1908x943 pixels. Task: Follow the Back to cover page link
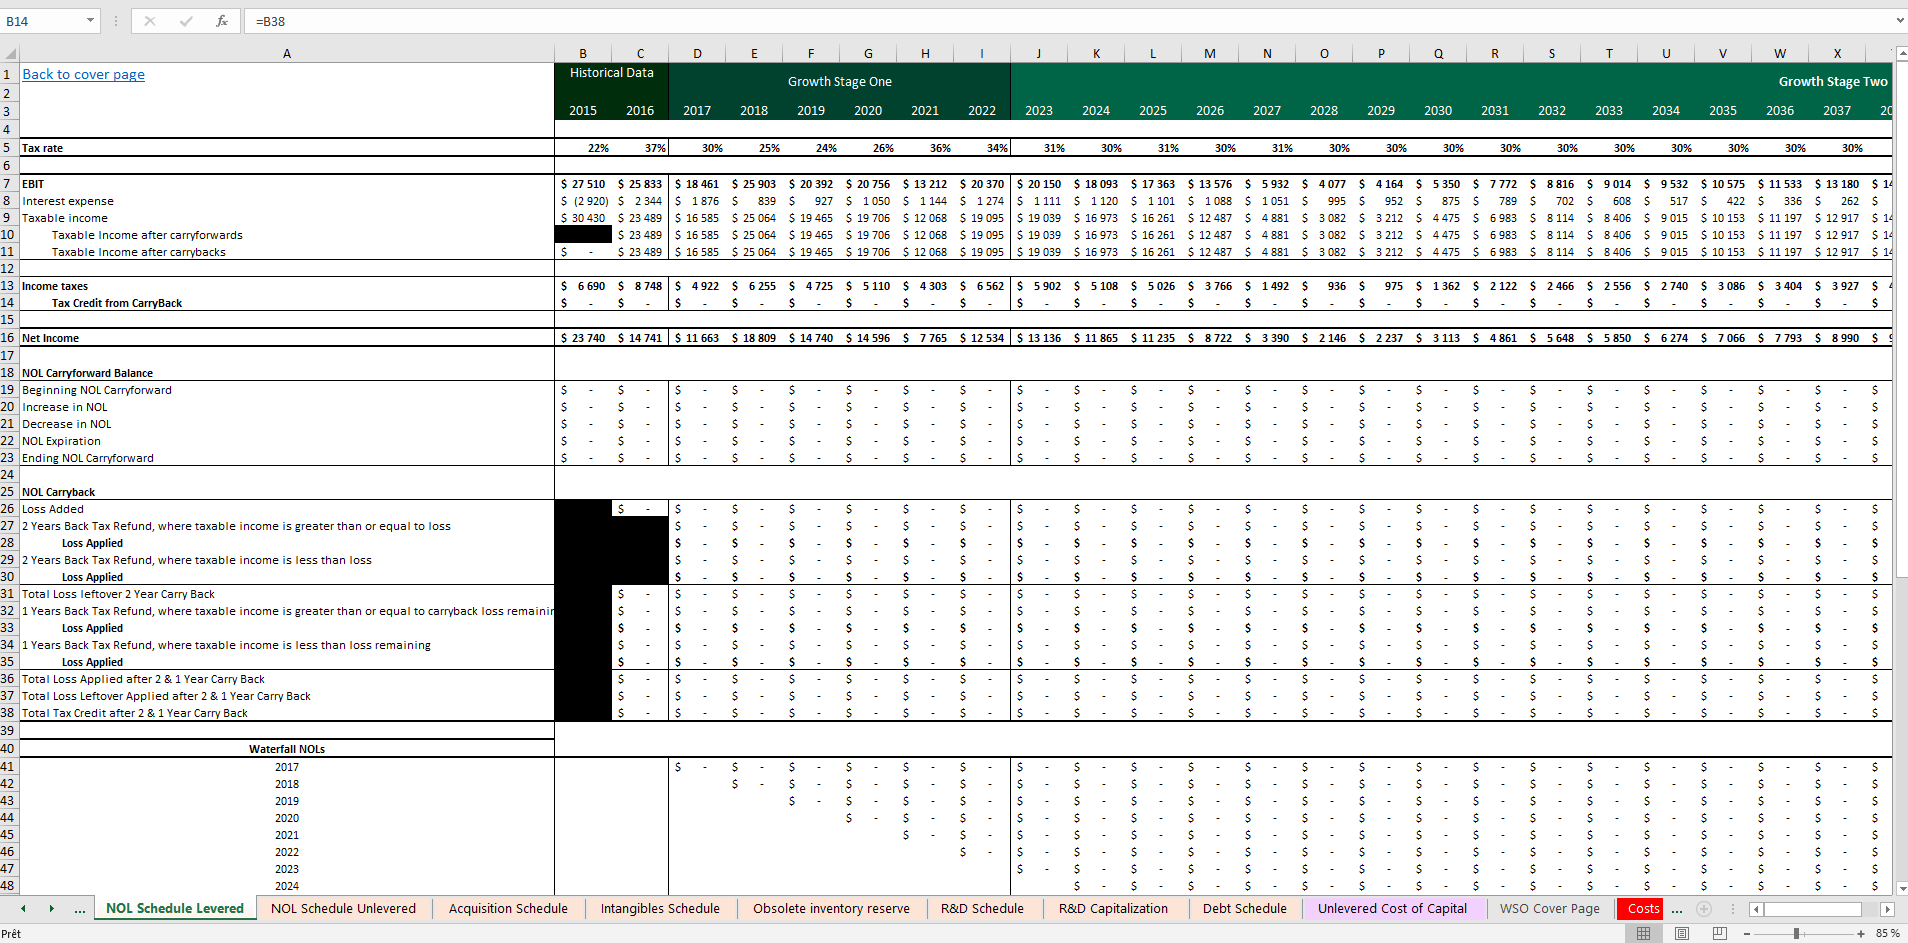pyautogui.click(x=83, y=74)
